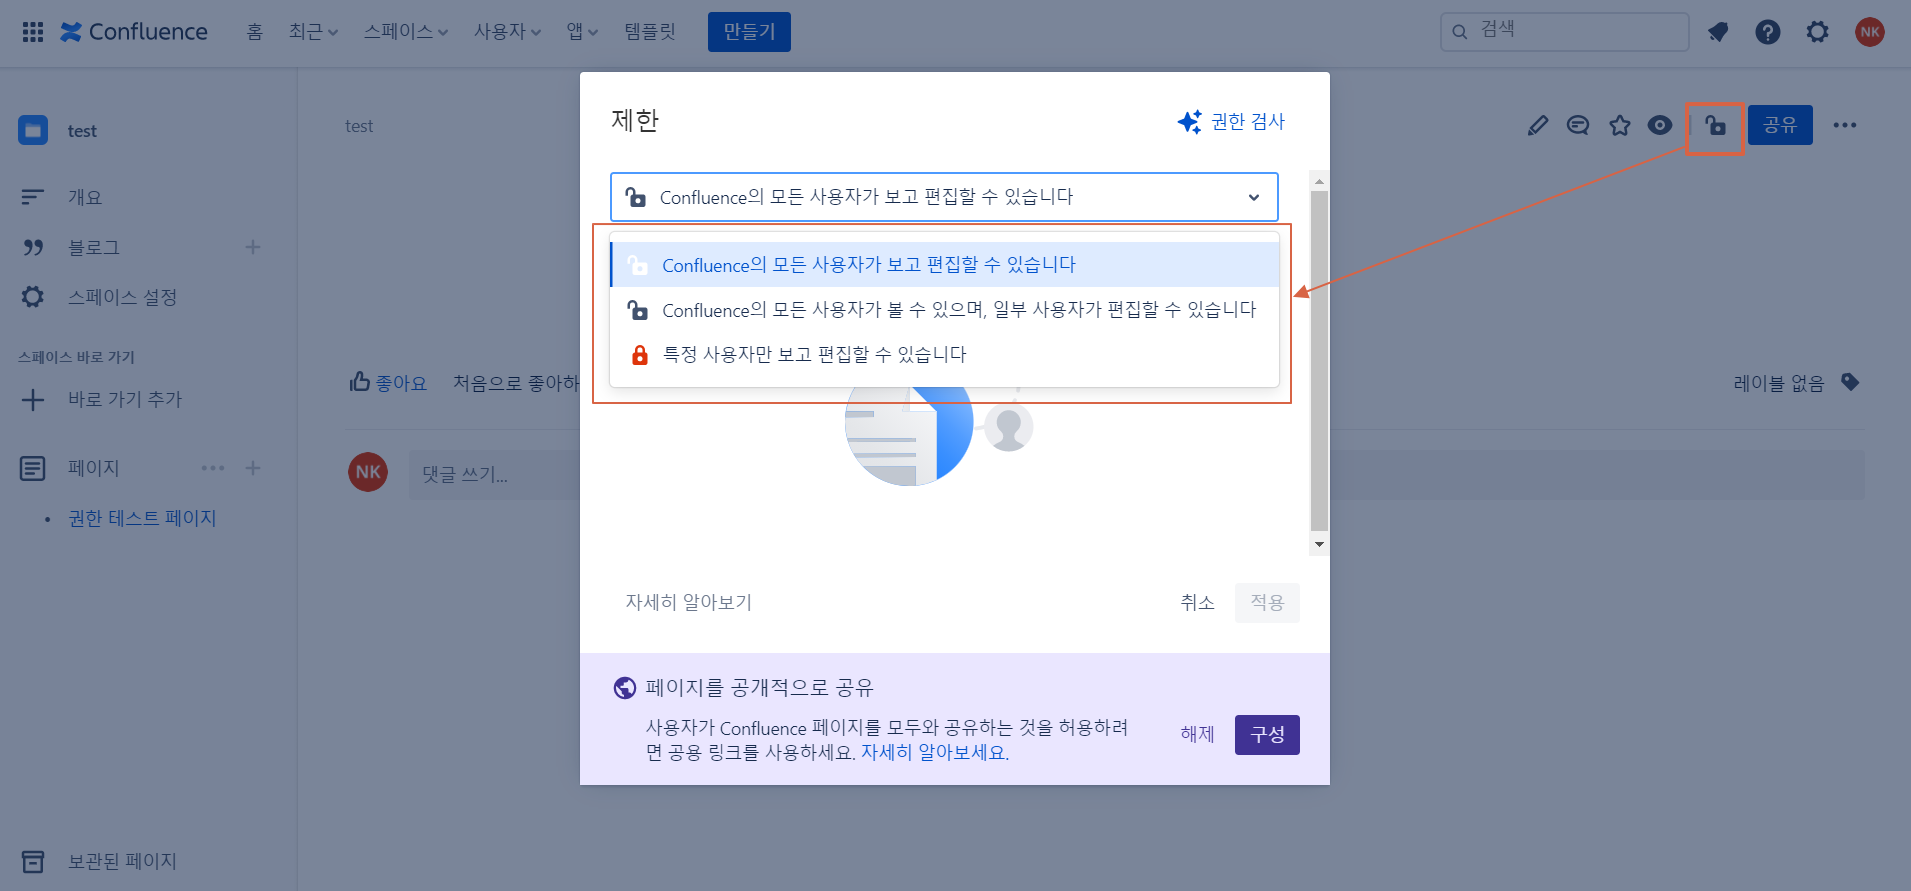Open the more actions ellipsis menu
1911x891 pixels.
point(1844,125)
